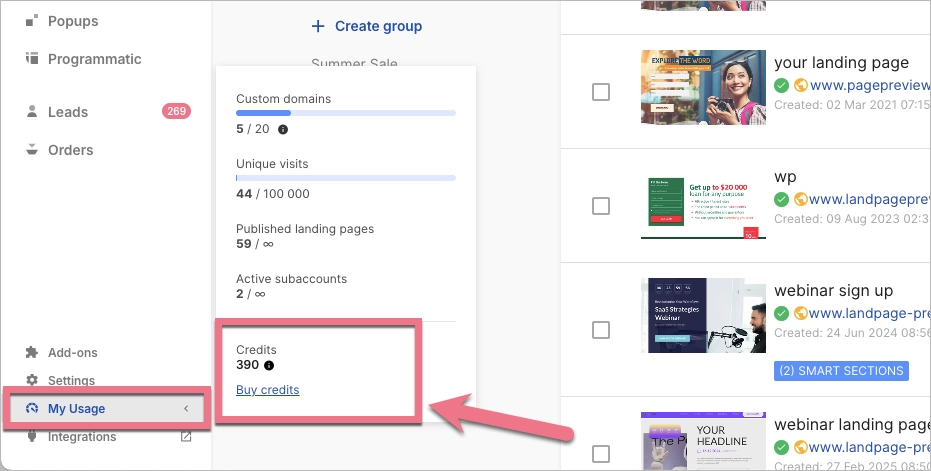
Task: Click the (2) SMART SECTIONS badge
Action: point(840,371)
